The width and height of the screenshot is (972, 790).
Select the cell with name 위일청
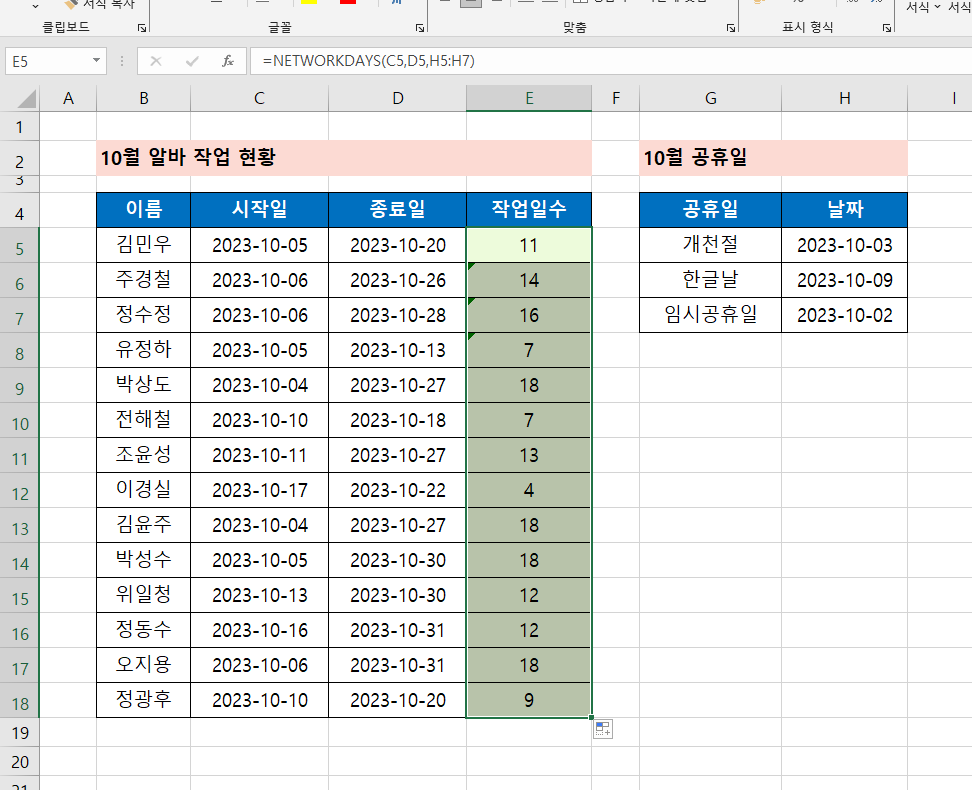tap(144, 595)
